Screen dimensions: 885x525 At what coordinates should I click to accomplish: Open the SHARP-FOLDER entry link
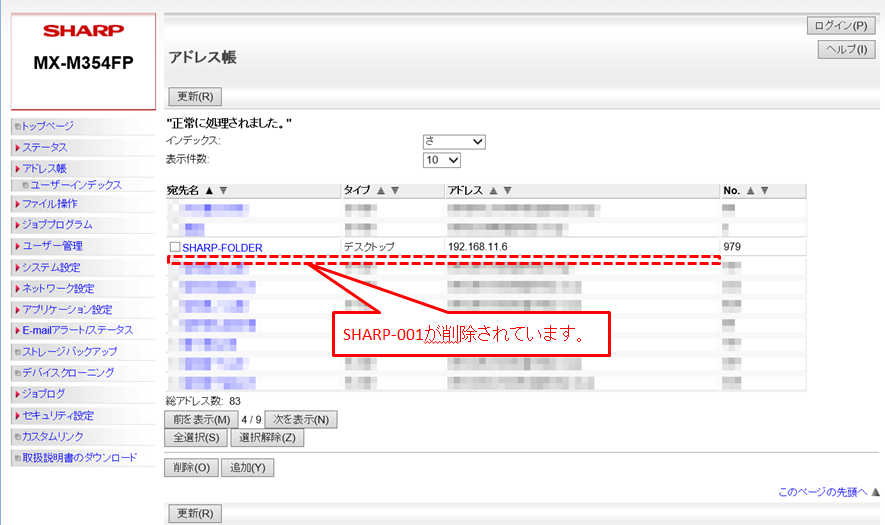[x=222, y=248]
